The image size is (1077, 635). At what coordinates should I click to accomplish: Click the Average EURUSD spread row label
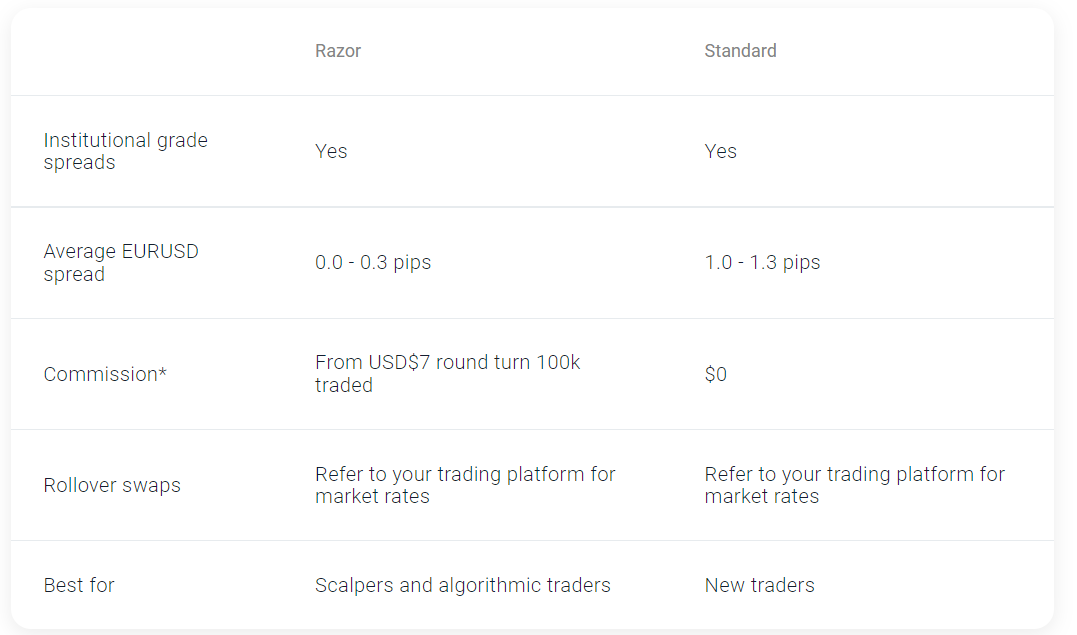point(121,262)
